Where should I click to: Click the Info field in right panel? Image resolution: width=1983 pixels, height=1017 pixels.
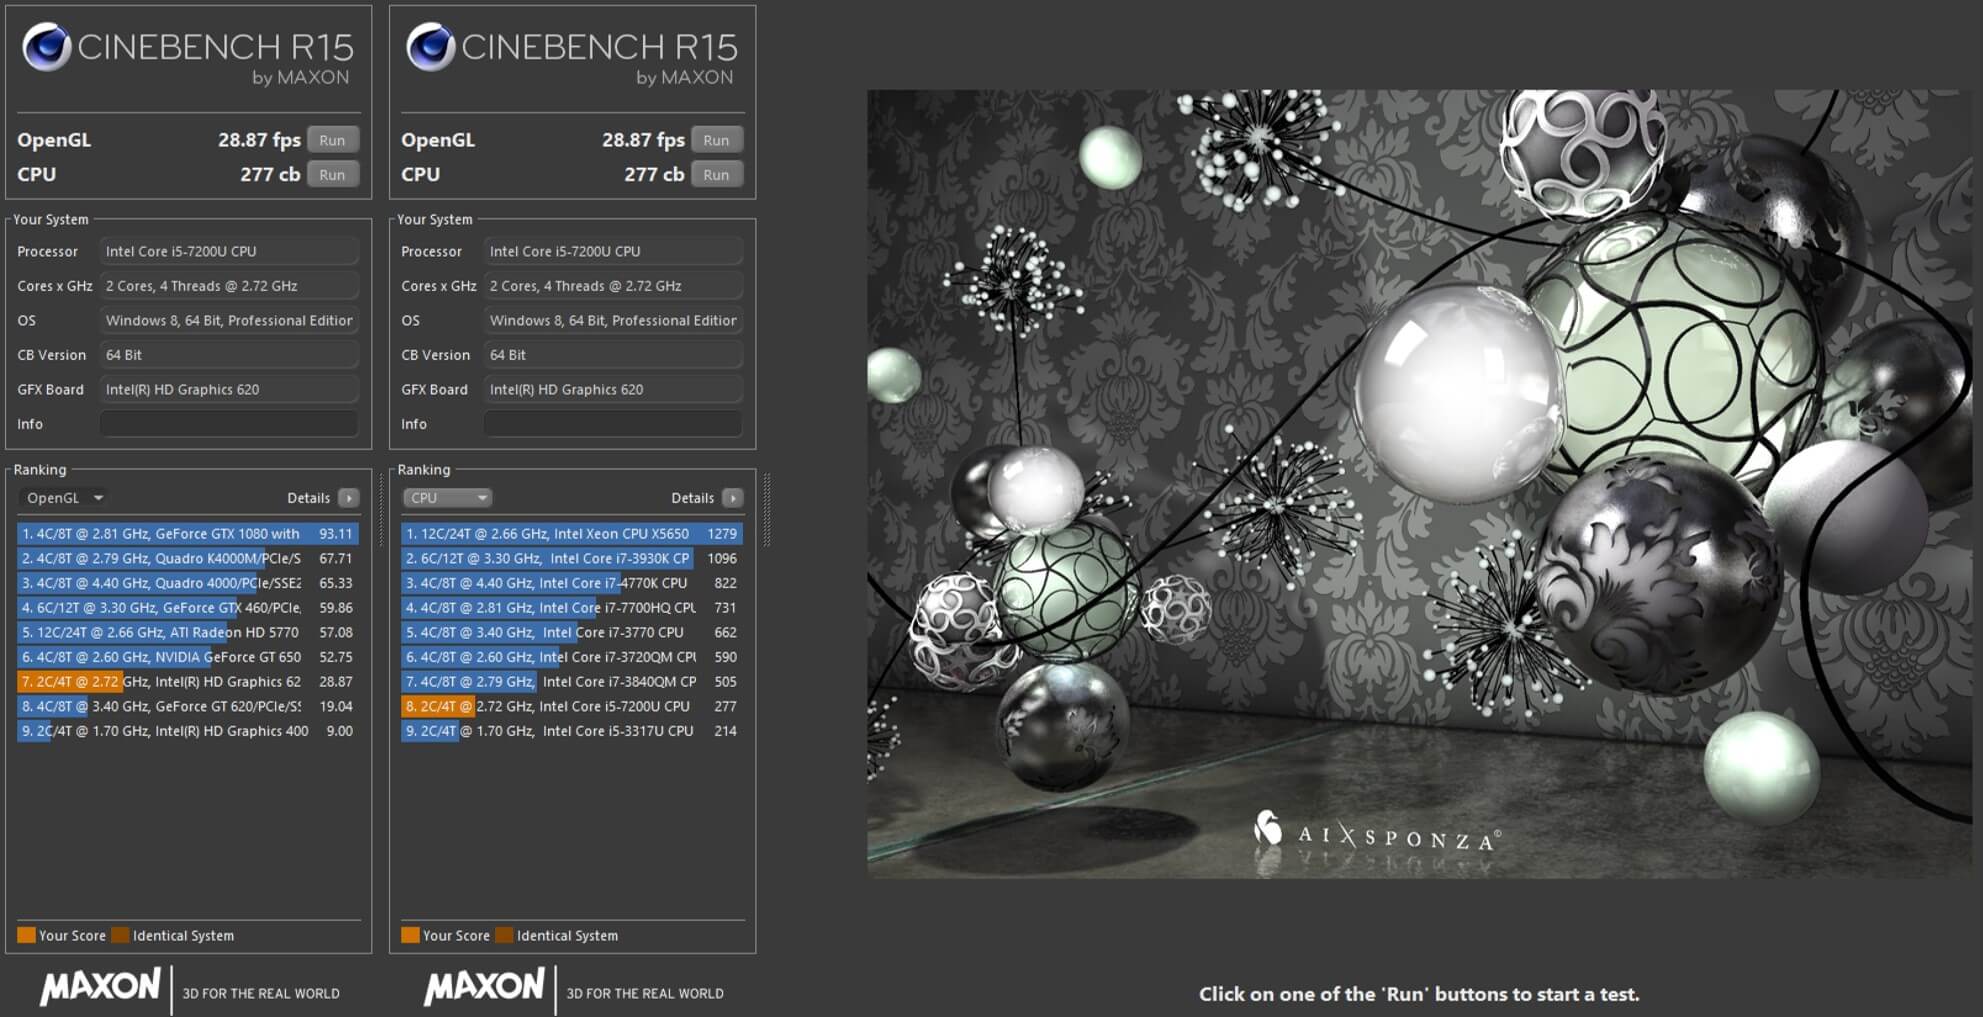(613, 424)
